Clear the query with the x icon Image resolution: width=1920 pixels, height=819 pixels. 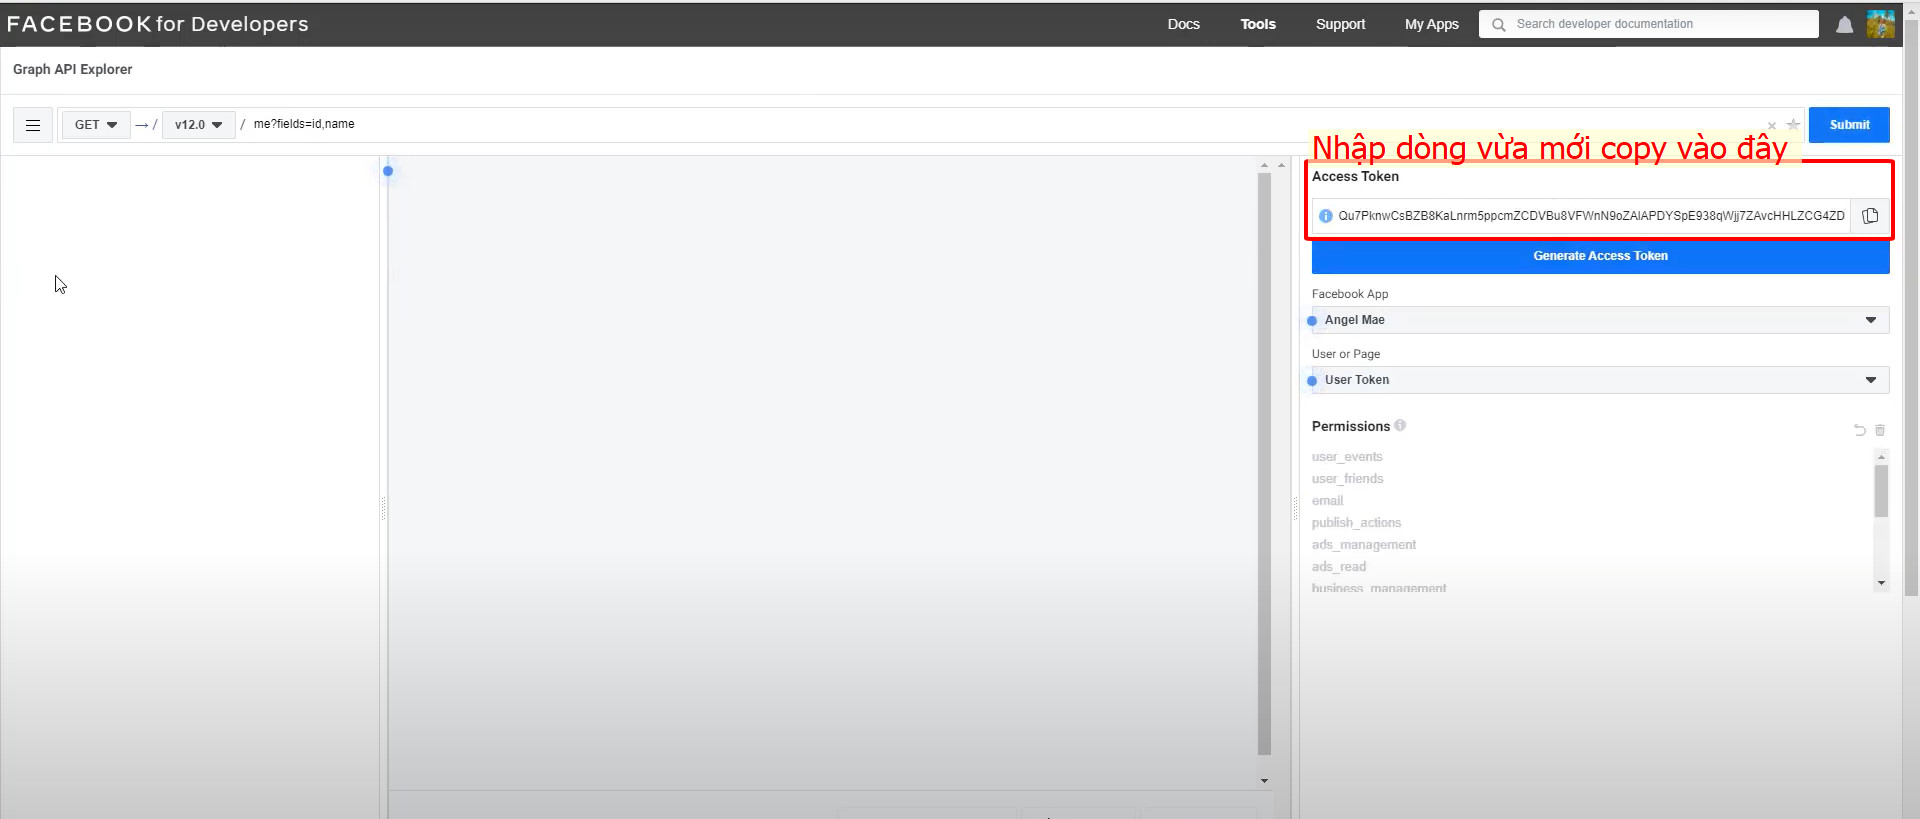1771,126
